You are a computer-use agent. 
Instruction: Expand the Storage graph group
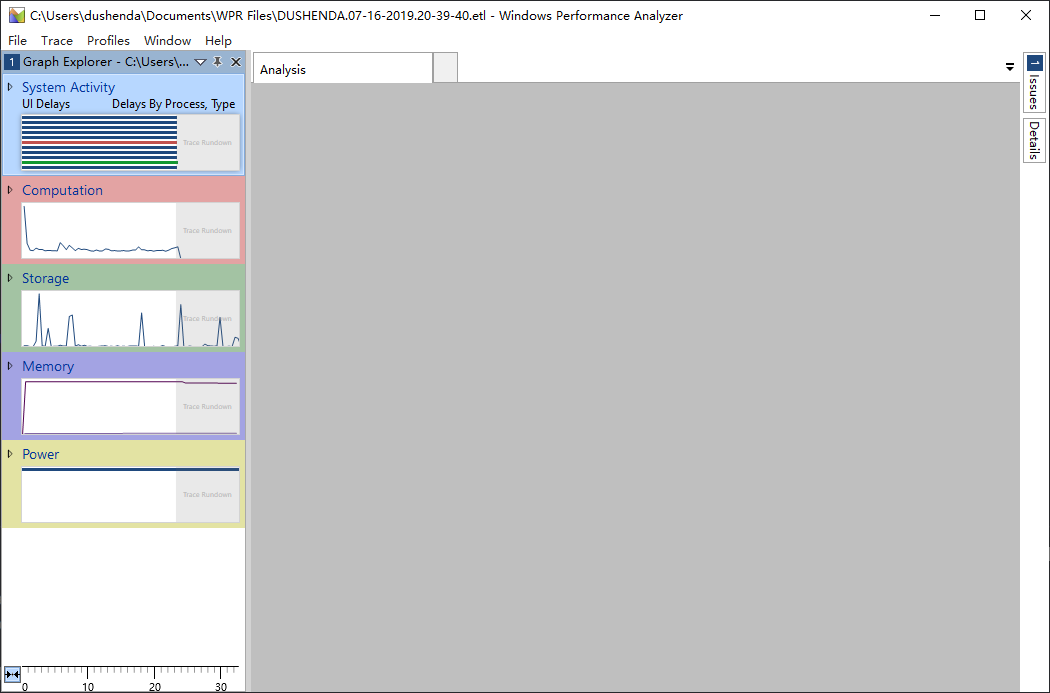coord(10,278)
